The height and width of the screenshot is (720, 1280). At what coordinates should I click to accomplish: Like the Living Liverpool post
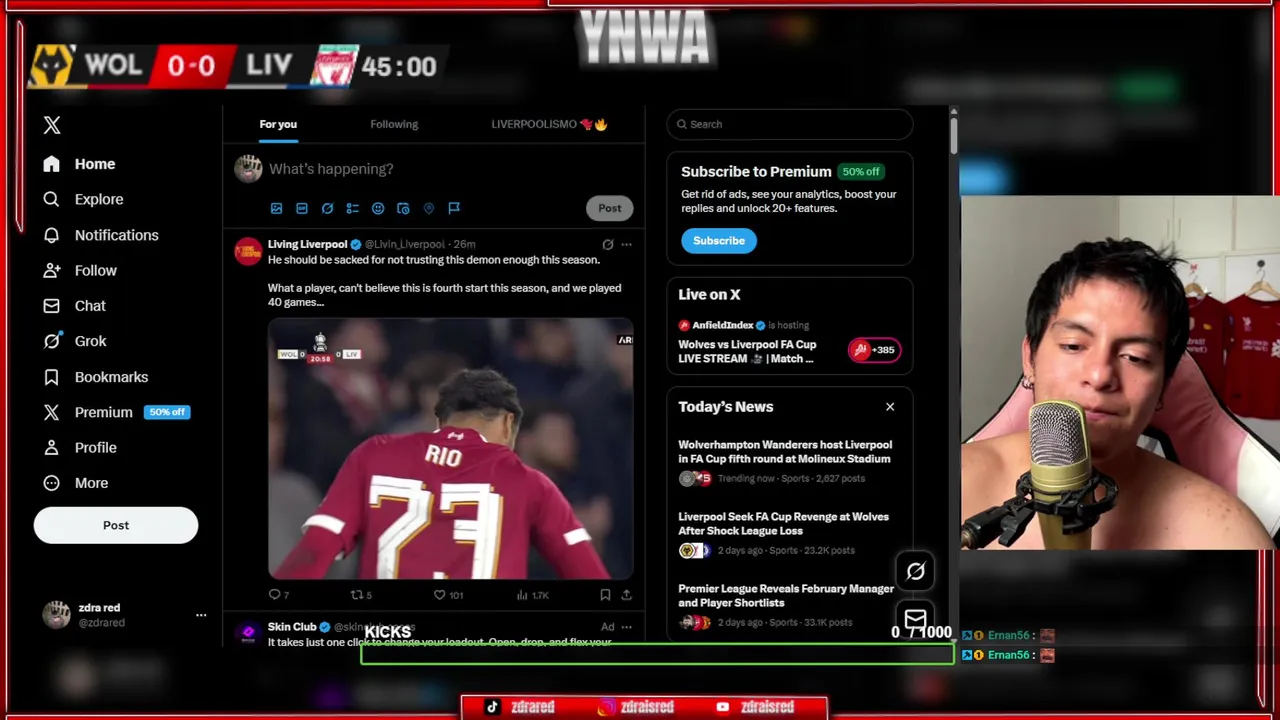point(448,595)
